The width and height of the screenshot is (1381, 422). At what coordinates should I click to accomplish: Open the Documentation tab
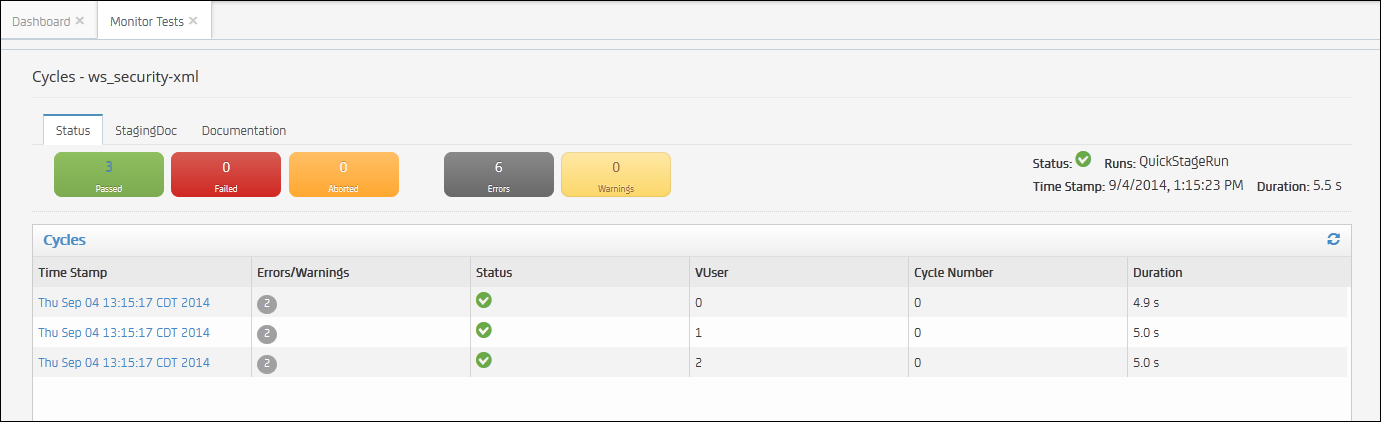pyautogui.click(x=244, y=130)
